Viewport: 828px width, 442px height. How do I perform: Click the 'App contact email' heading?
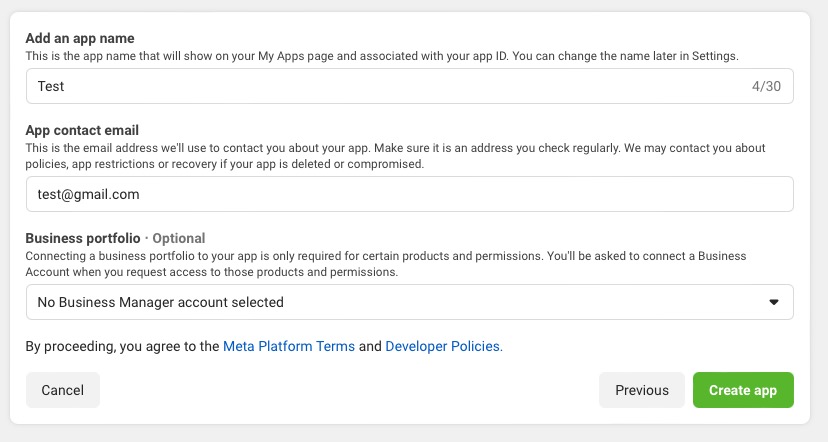tap(81, 130)
